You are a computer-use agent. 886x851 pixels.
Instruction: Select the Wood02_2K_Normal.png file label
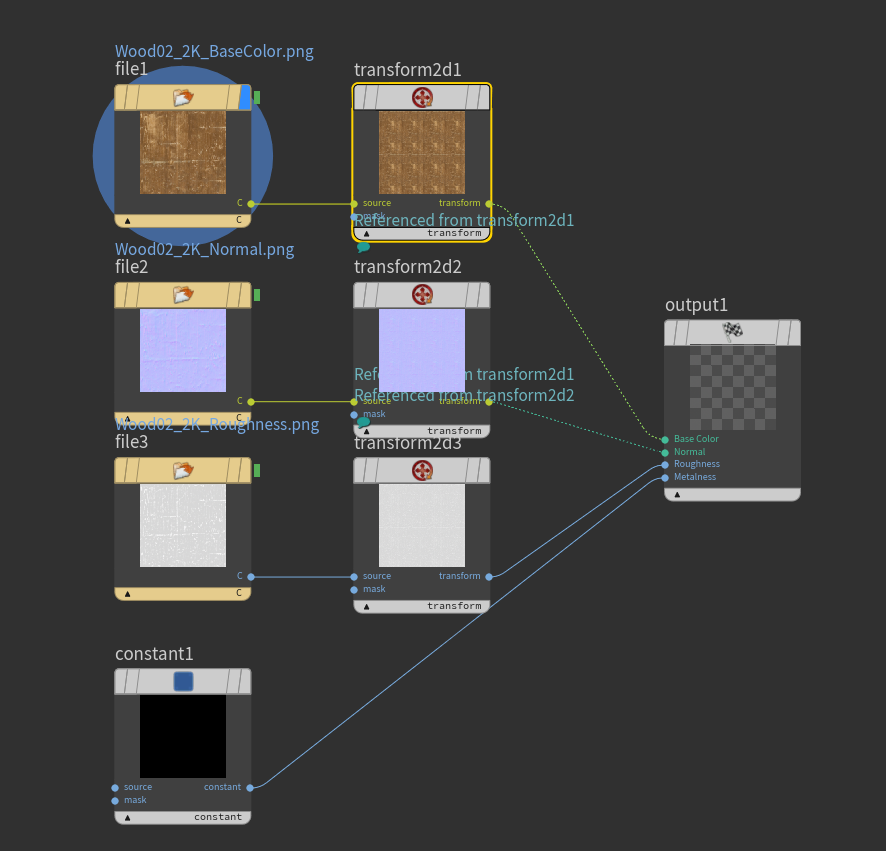(x=204, y=249)
